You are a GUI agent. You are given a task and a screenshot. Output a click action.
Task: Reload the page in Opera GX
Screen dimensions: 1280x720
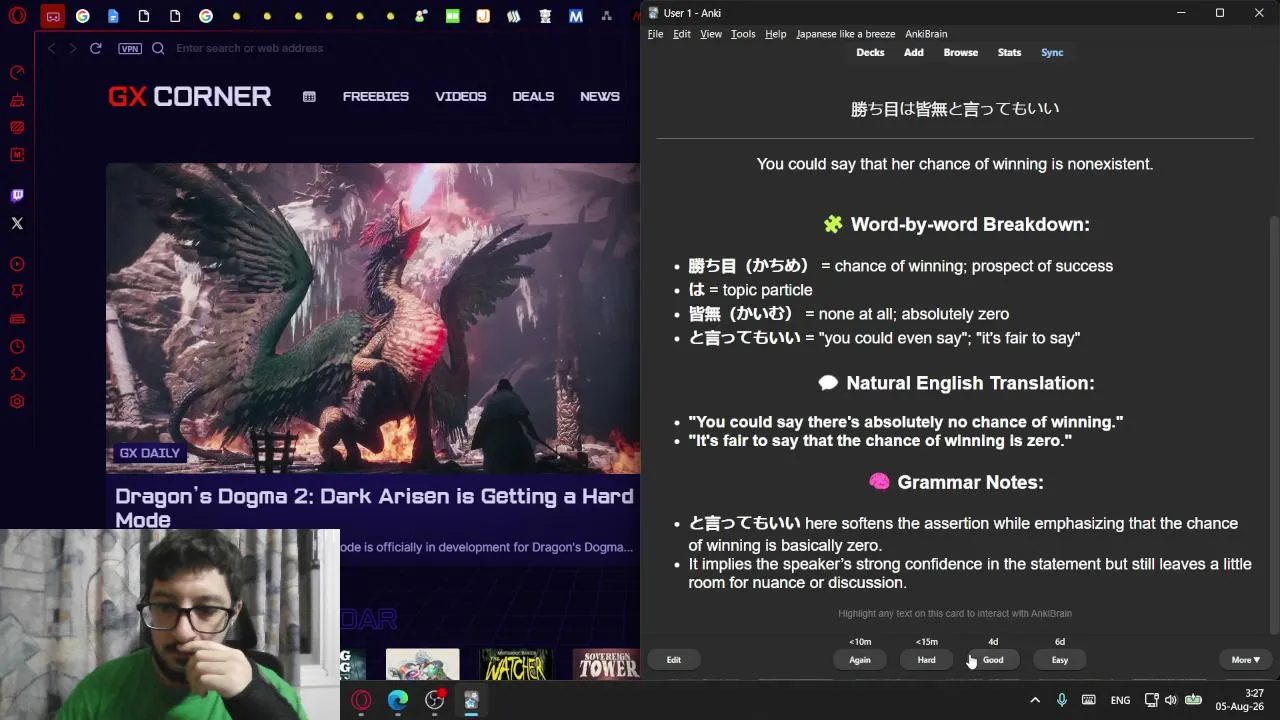click(x=96, y=48)
